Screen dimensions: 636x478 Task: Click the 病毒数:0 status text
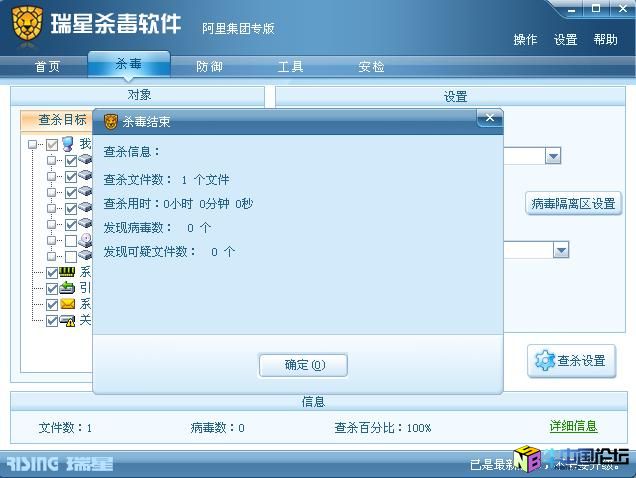tap(217, 428)
